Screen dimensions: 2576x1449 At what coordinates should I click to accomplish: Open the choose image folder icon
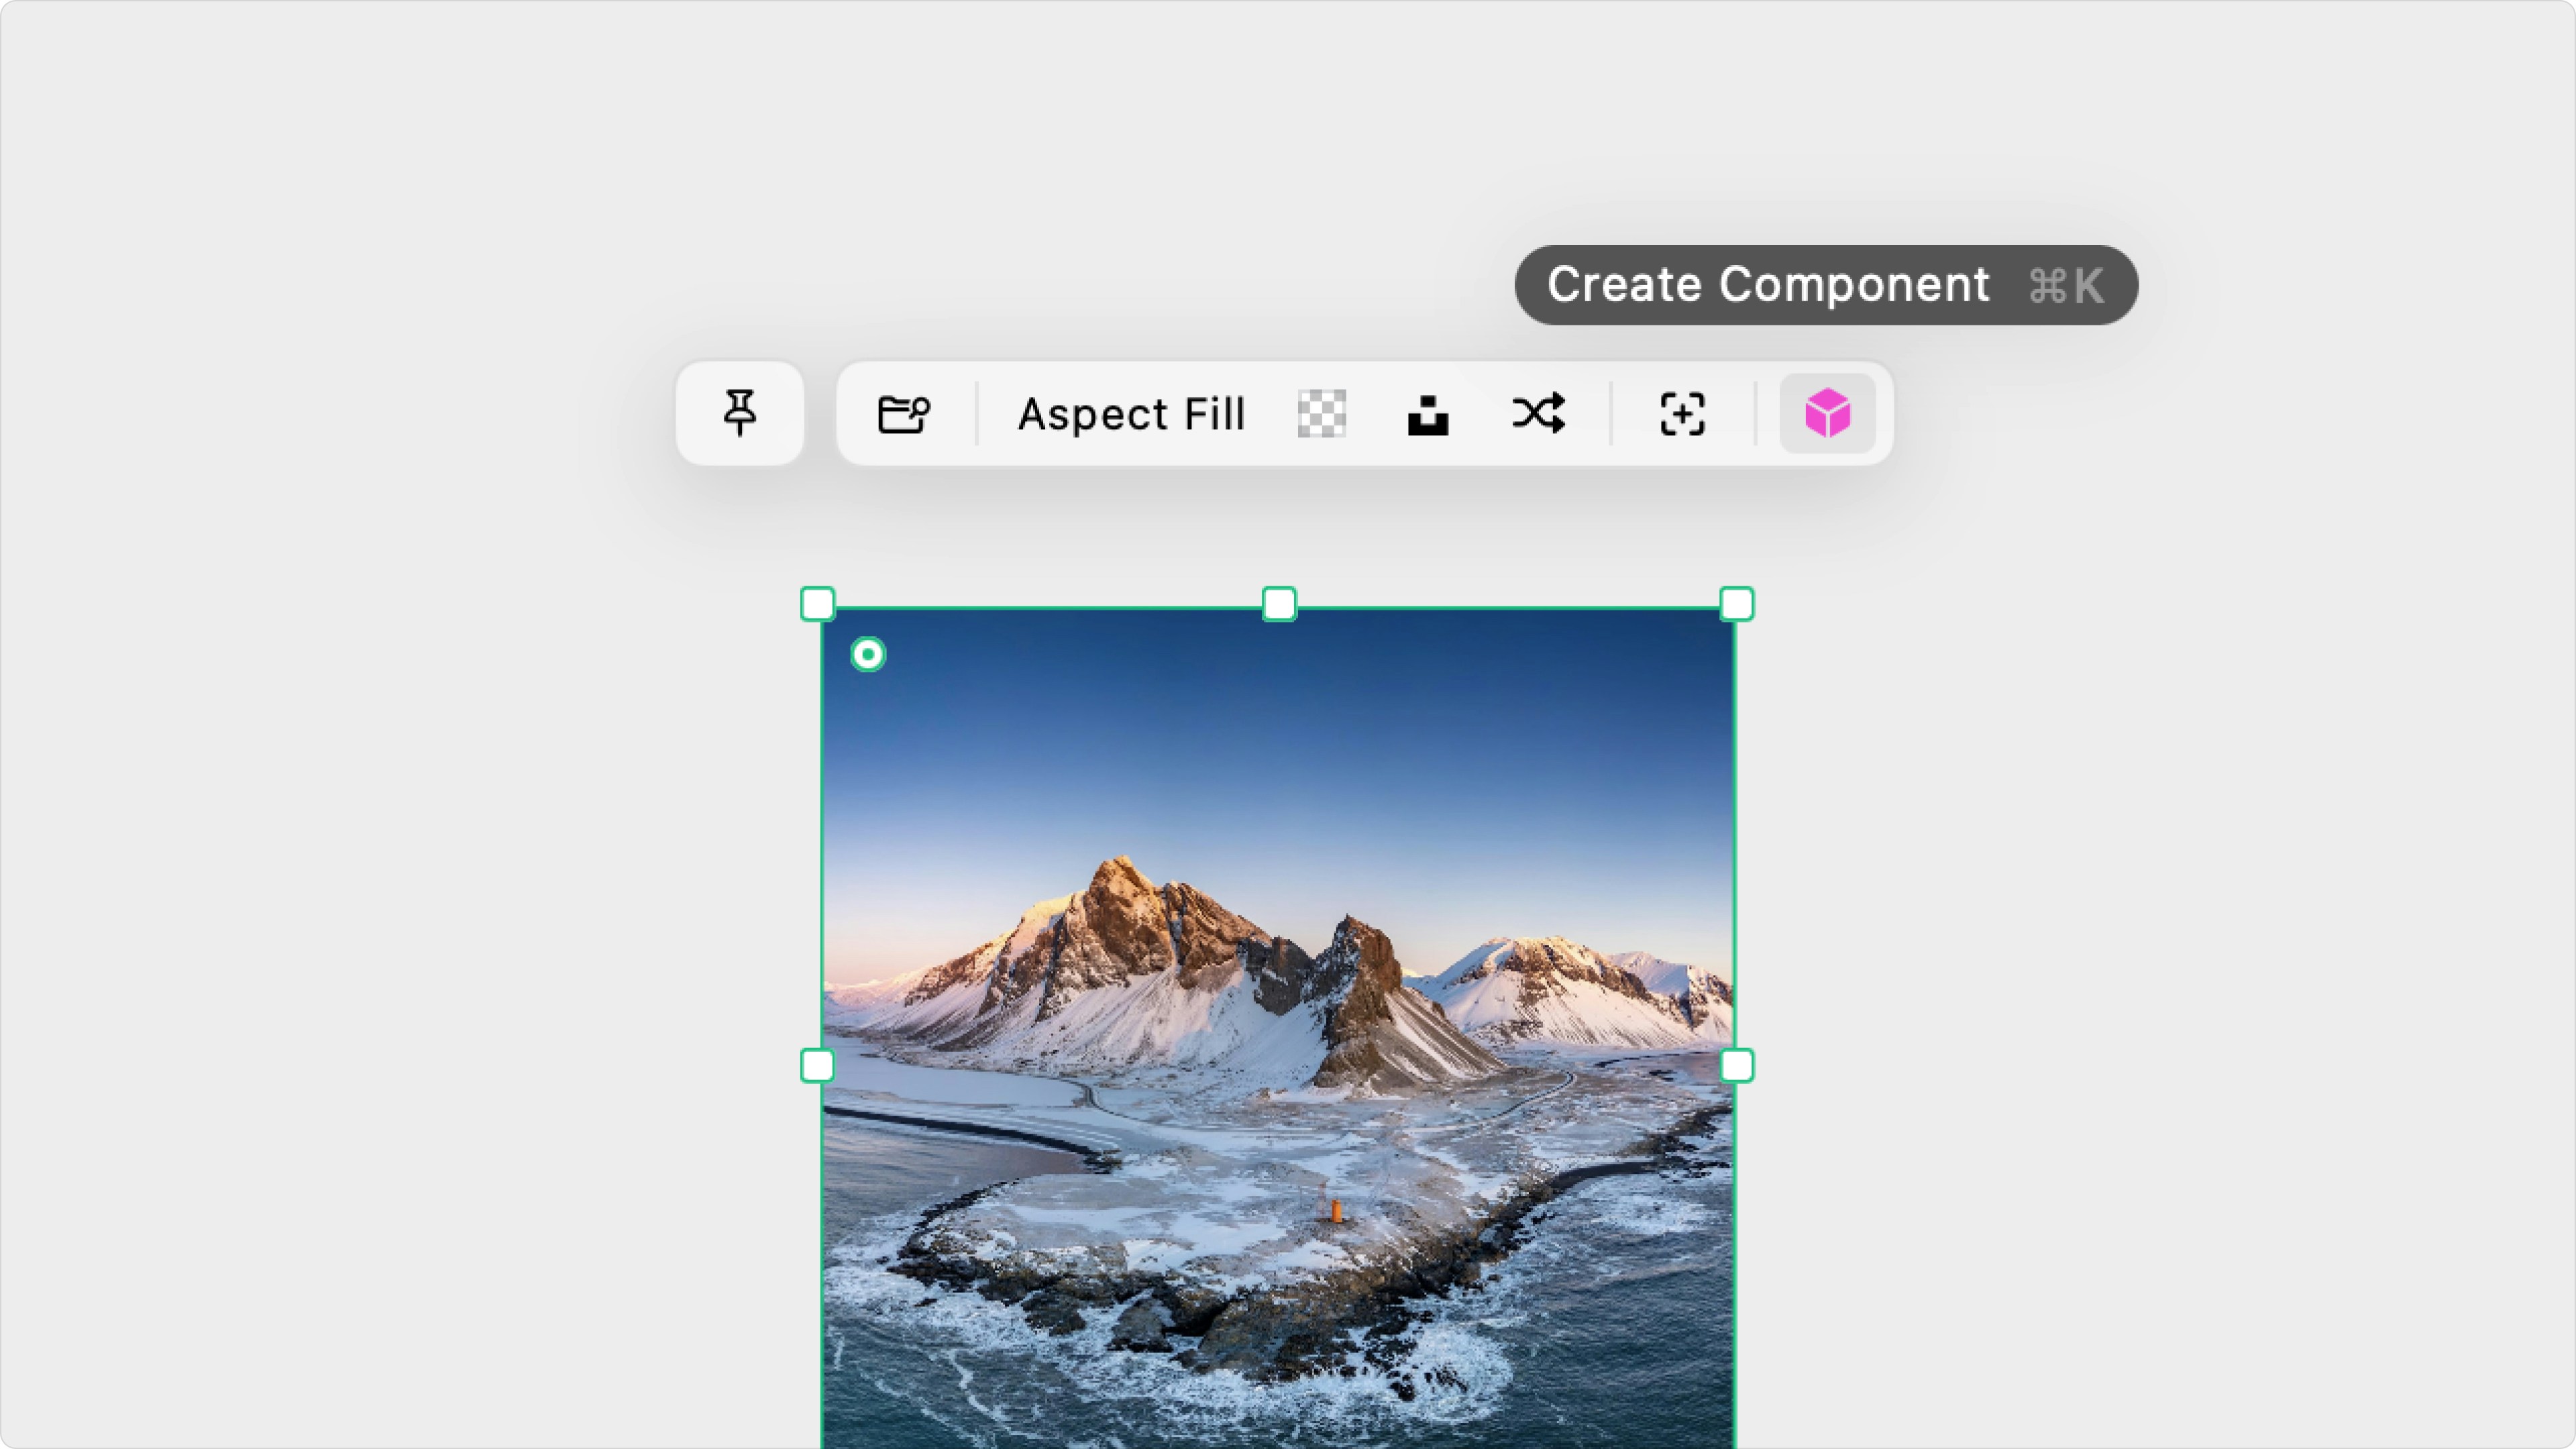pyautogui.click(x=903, y=413)
